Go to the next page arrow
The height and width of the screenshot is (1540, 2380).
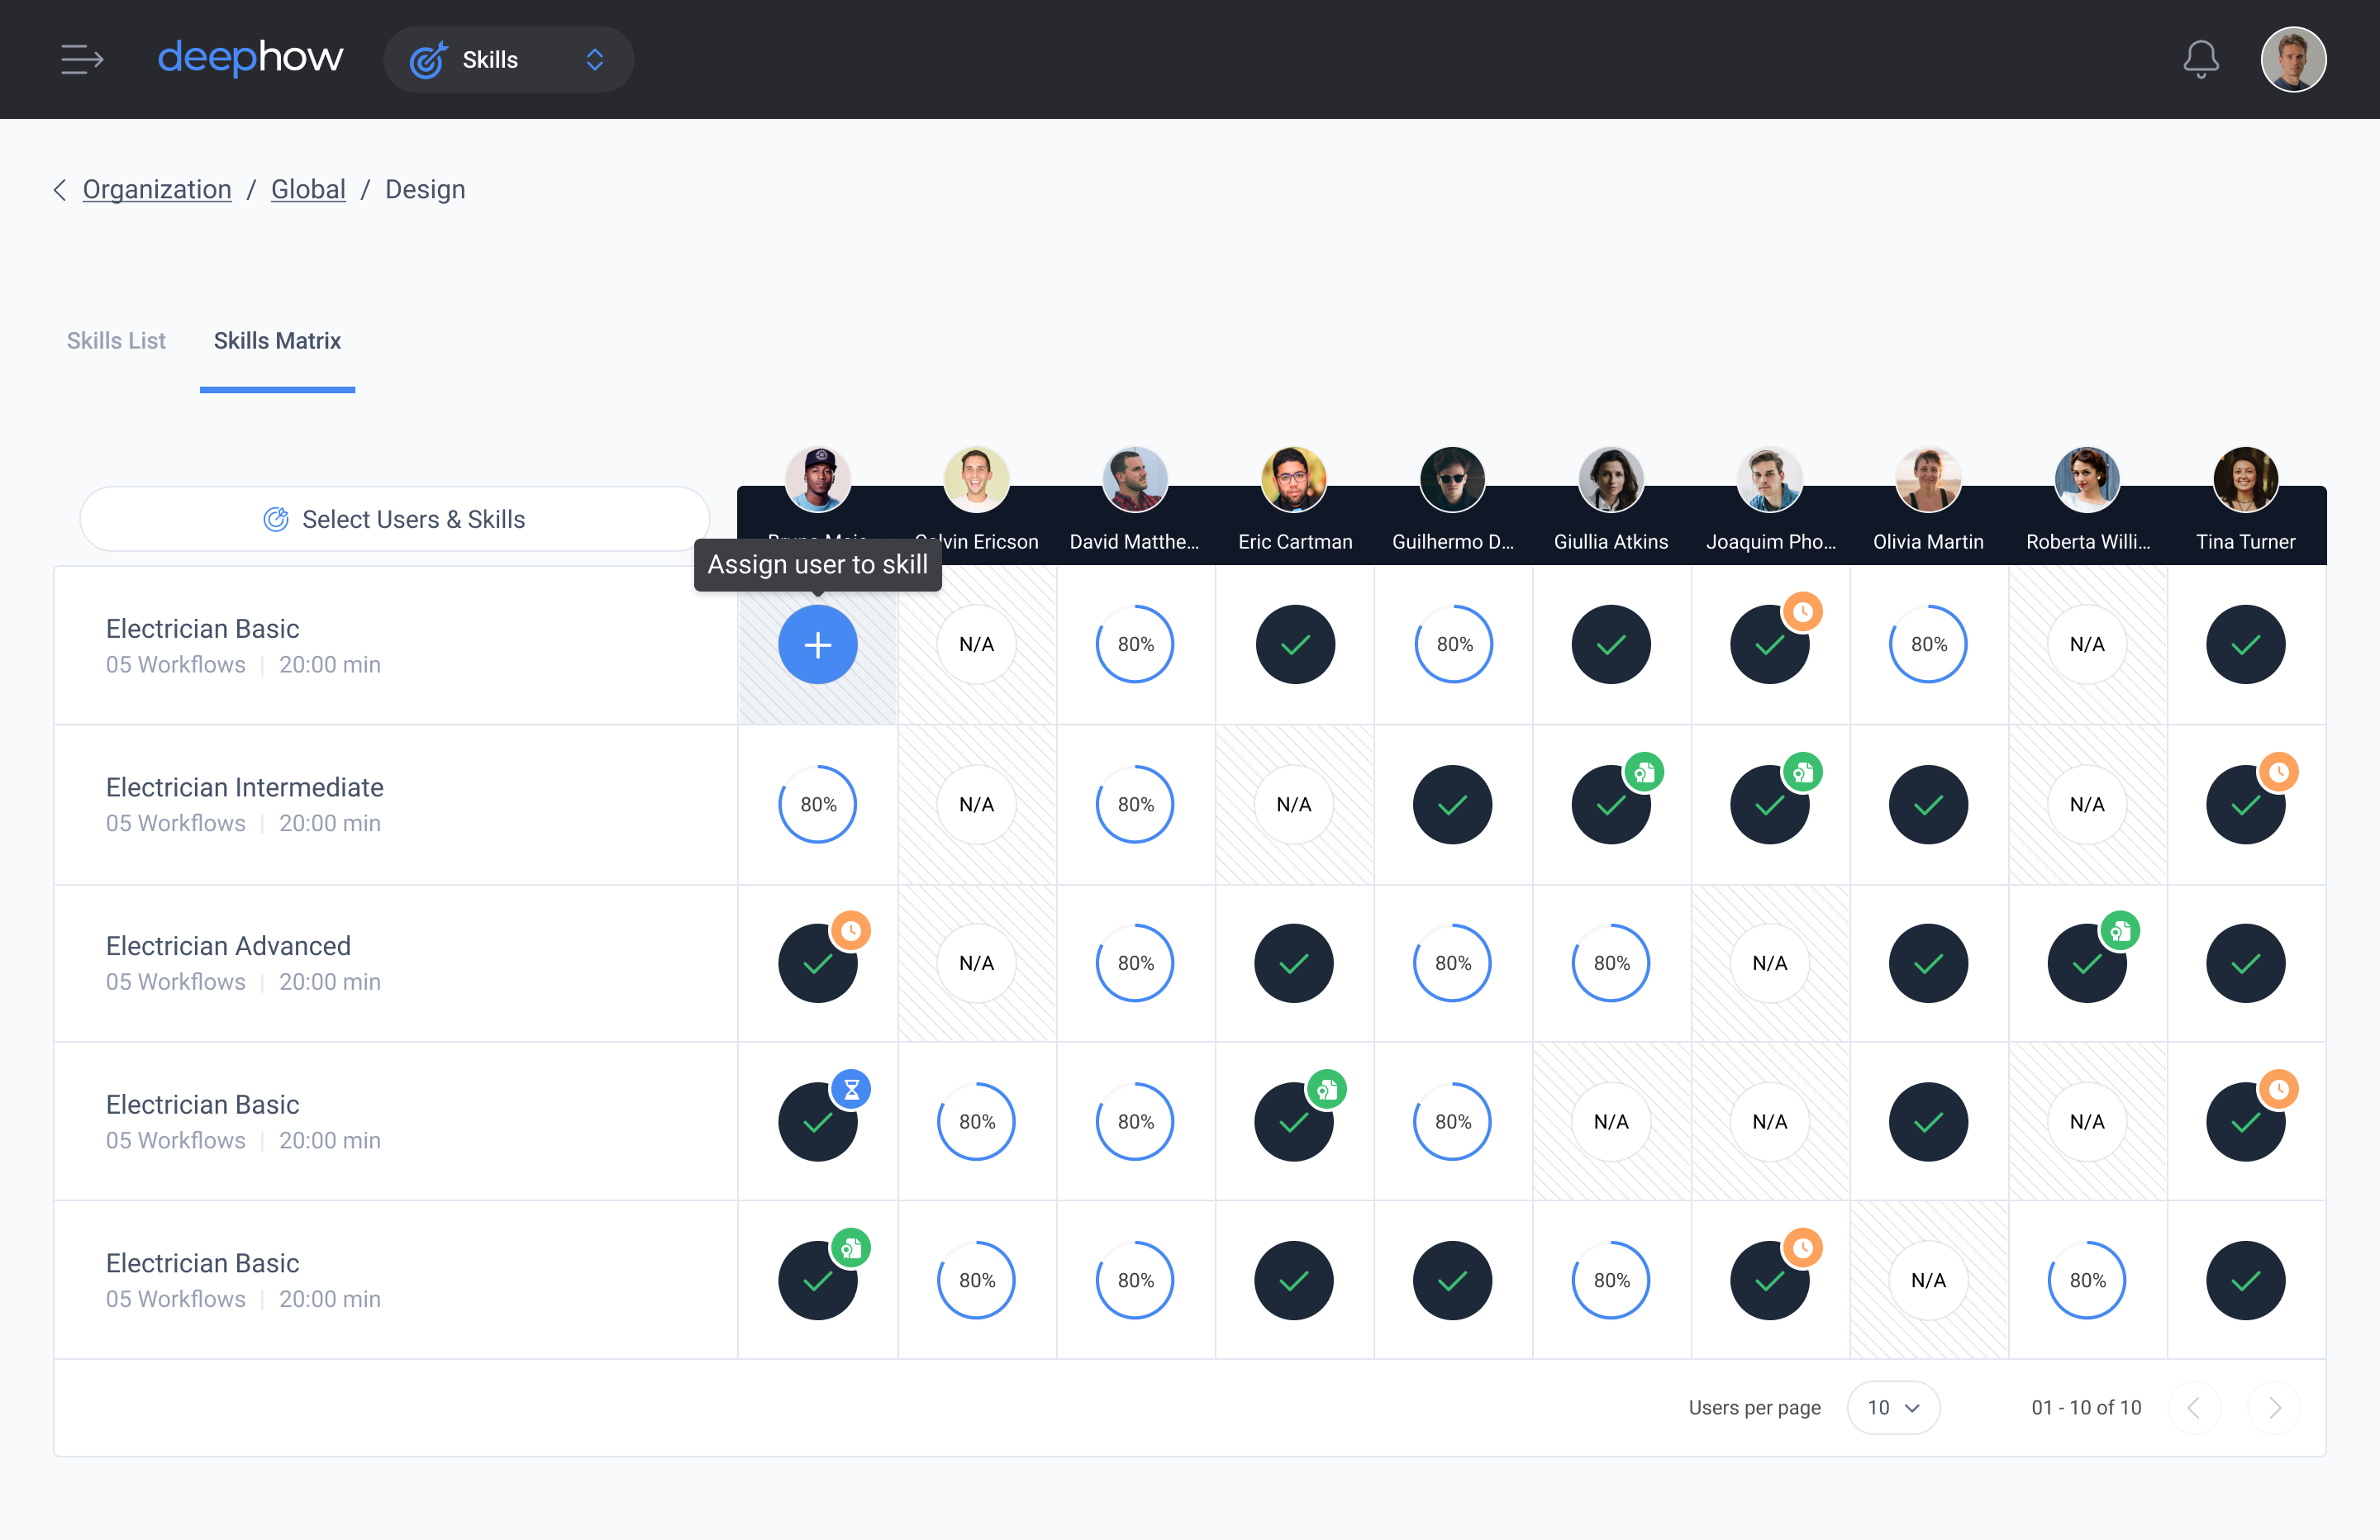[x=2274, y=1408]
